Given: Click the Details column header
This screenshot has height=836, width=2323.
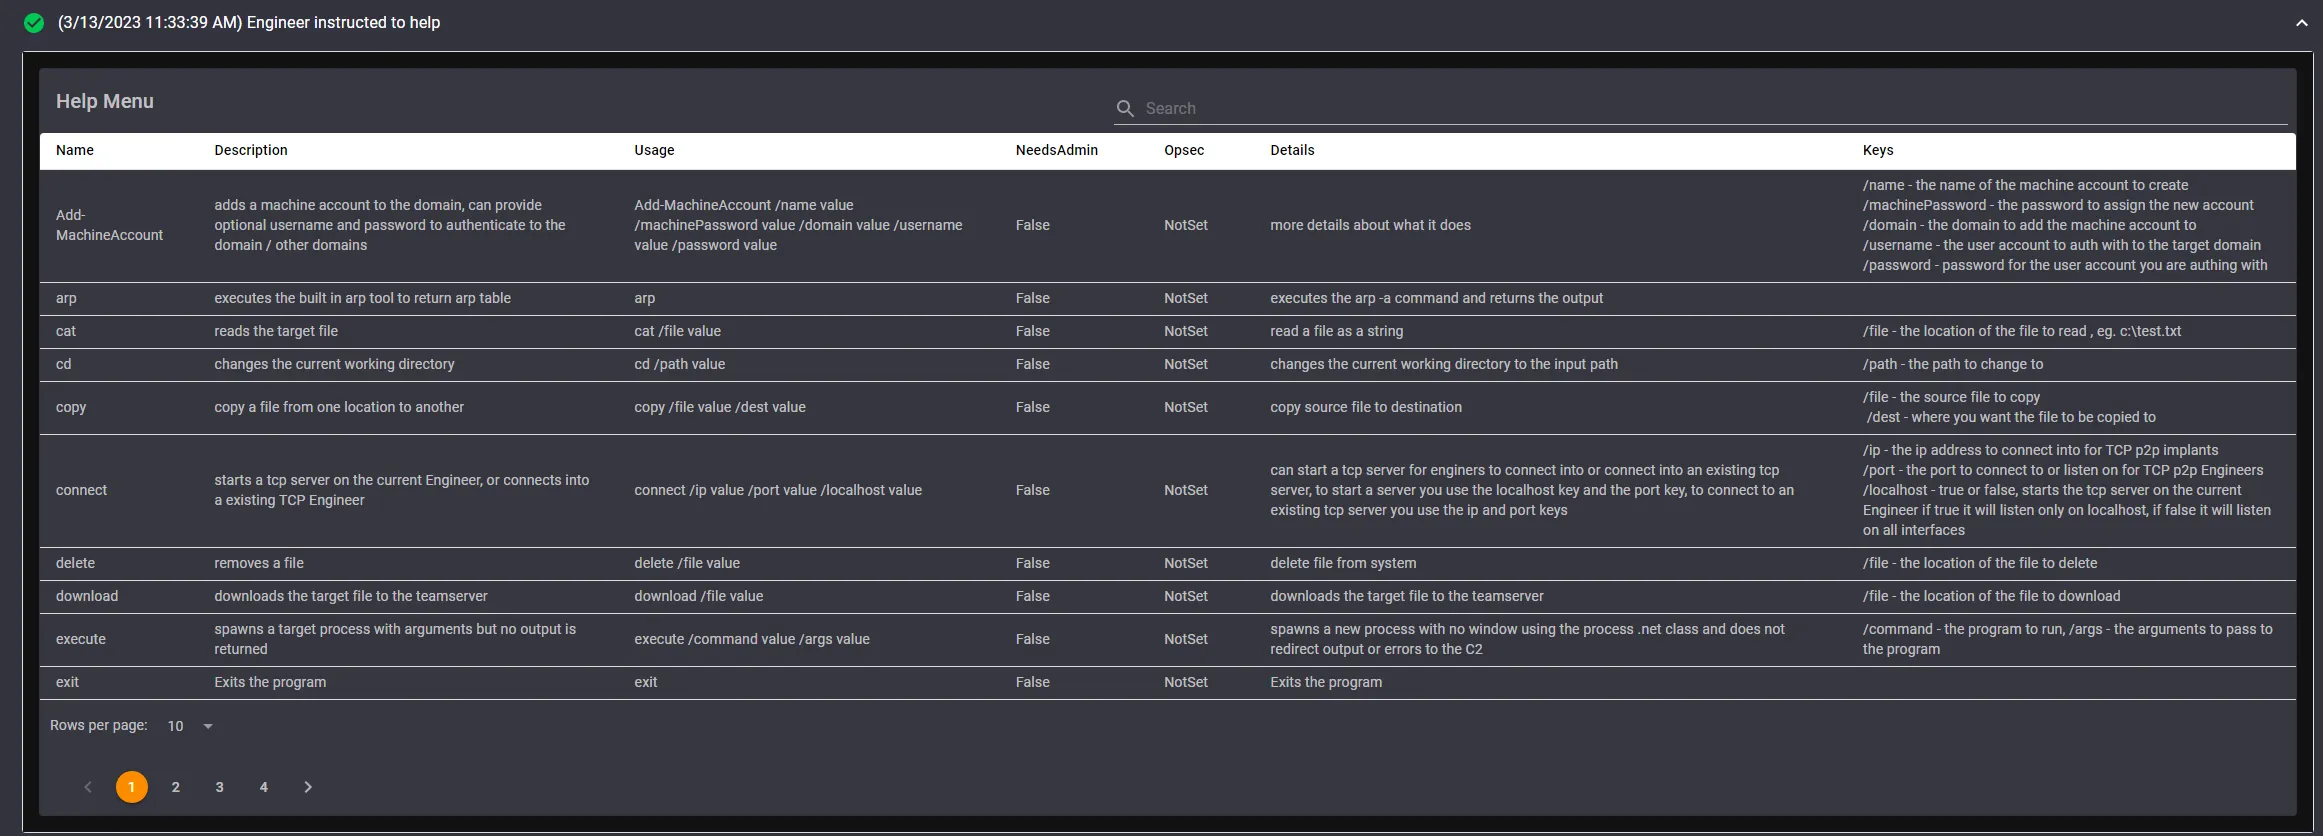Looking at the screenshot, I should point(1292,150).
